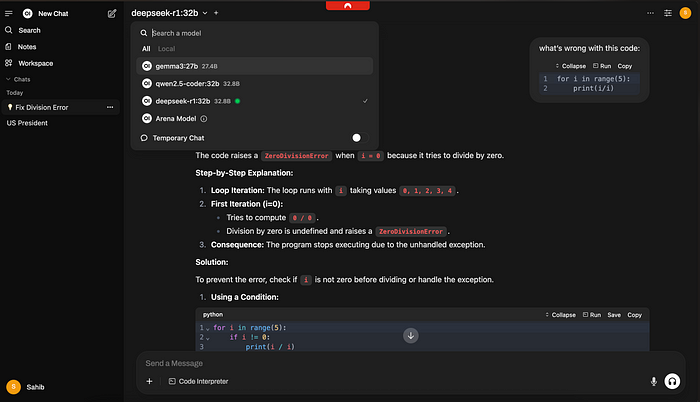700x402 pixels.
Task: Click the info icon next to Arena Model
Action: tap(204, 119)
